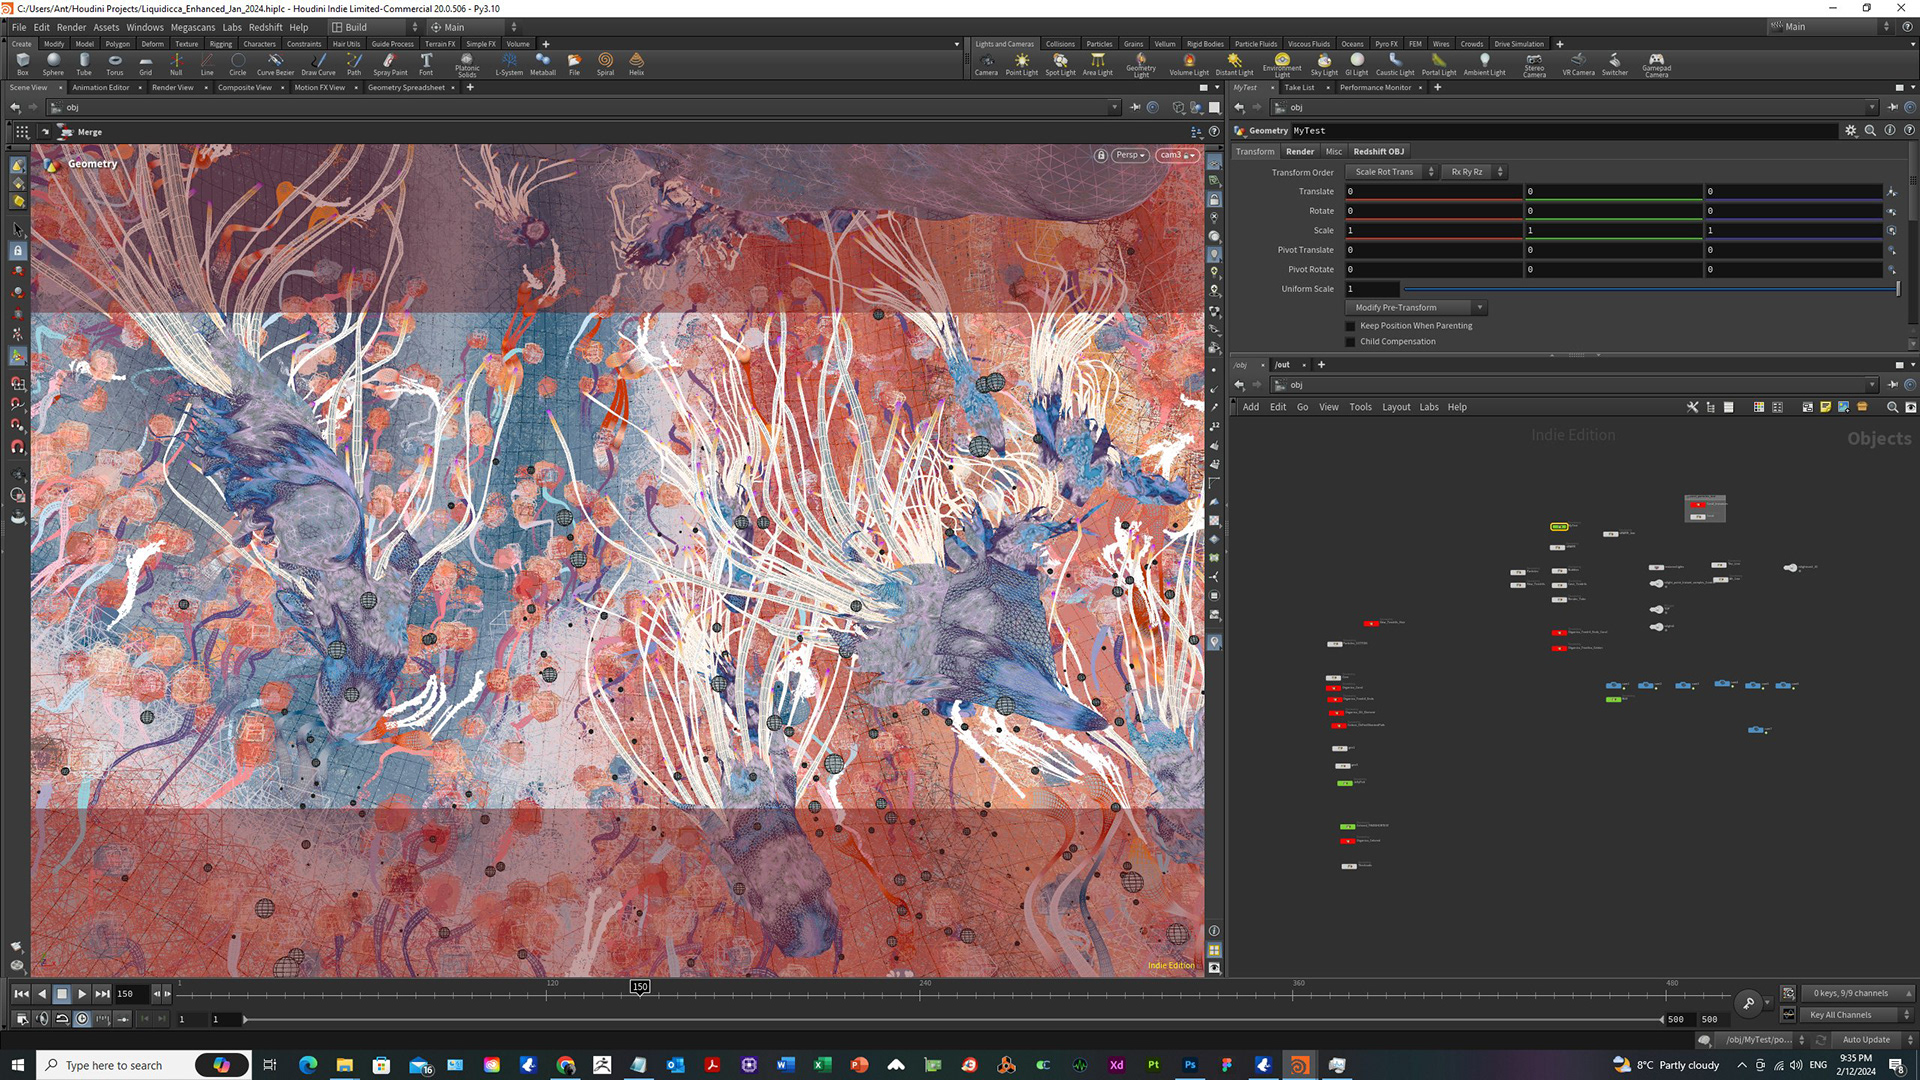Select the Switcher shelf tool

coord(1614,64)
